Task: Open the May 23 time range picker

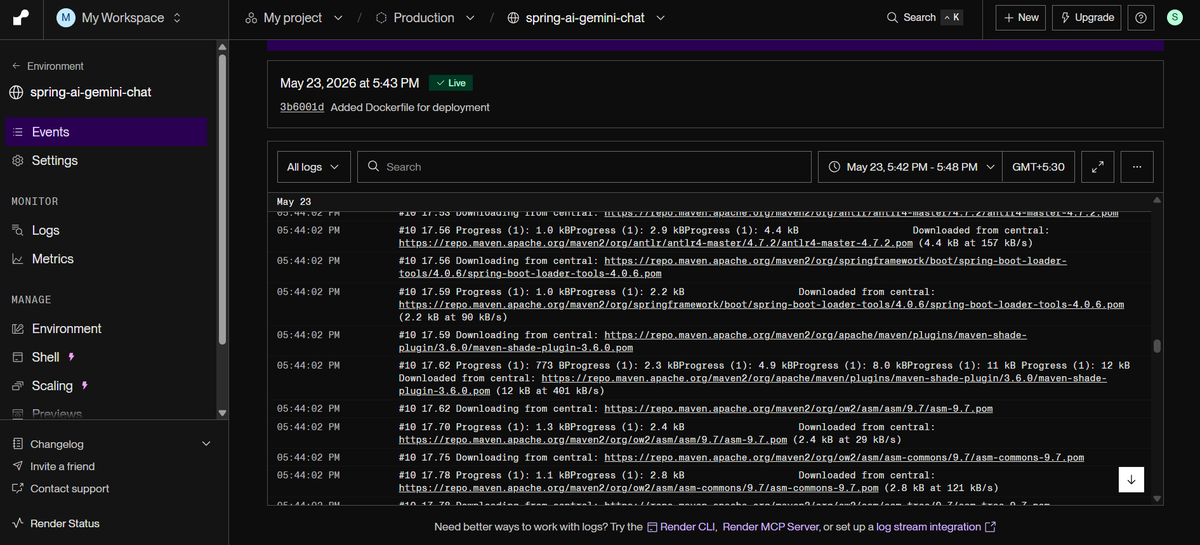Action: [x=911, y=167]
